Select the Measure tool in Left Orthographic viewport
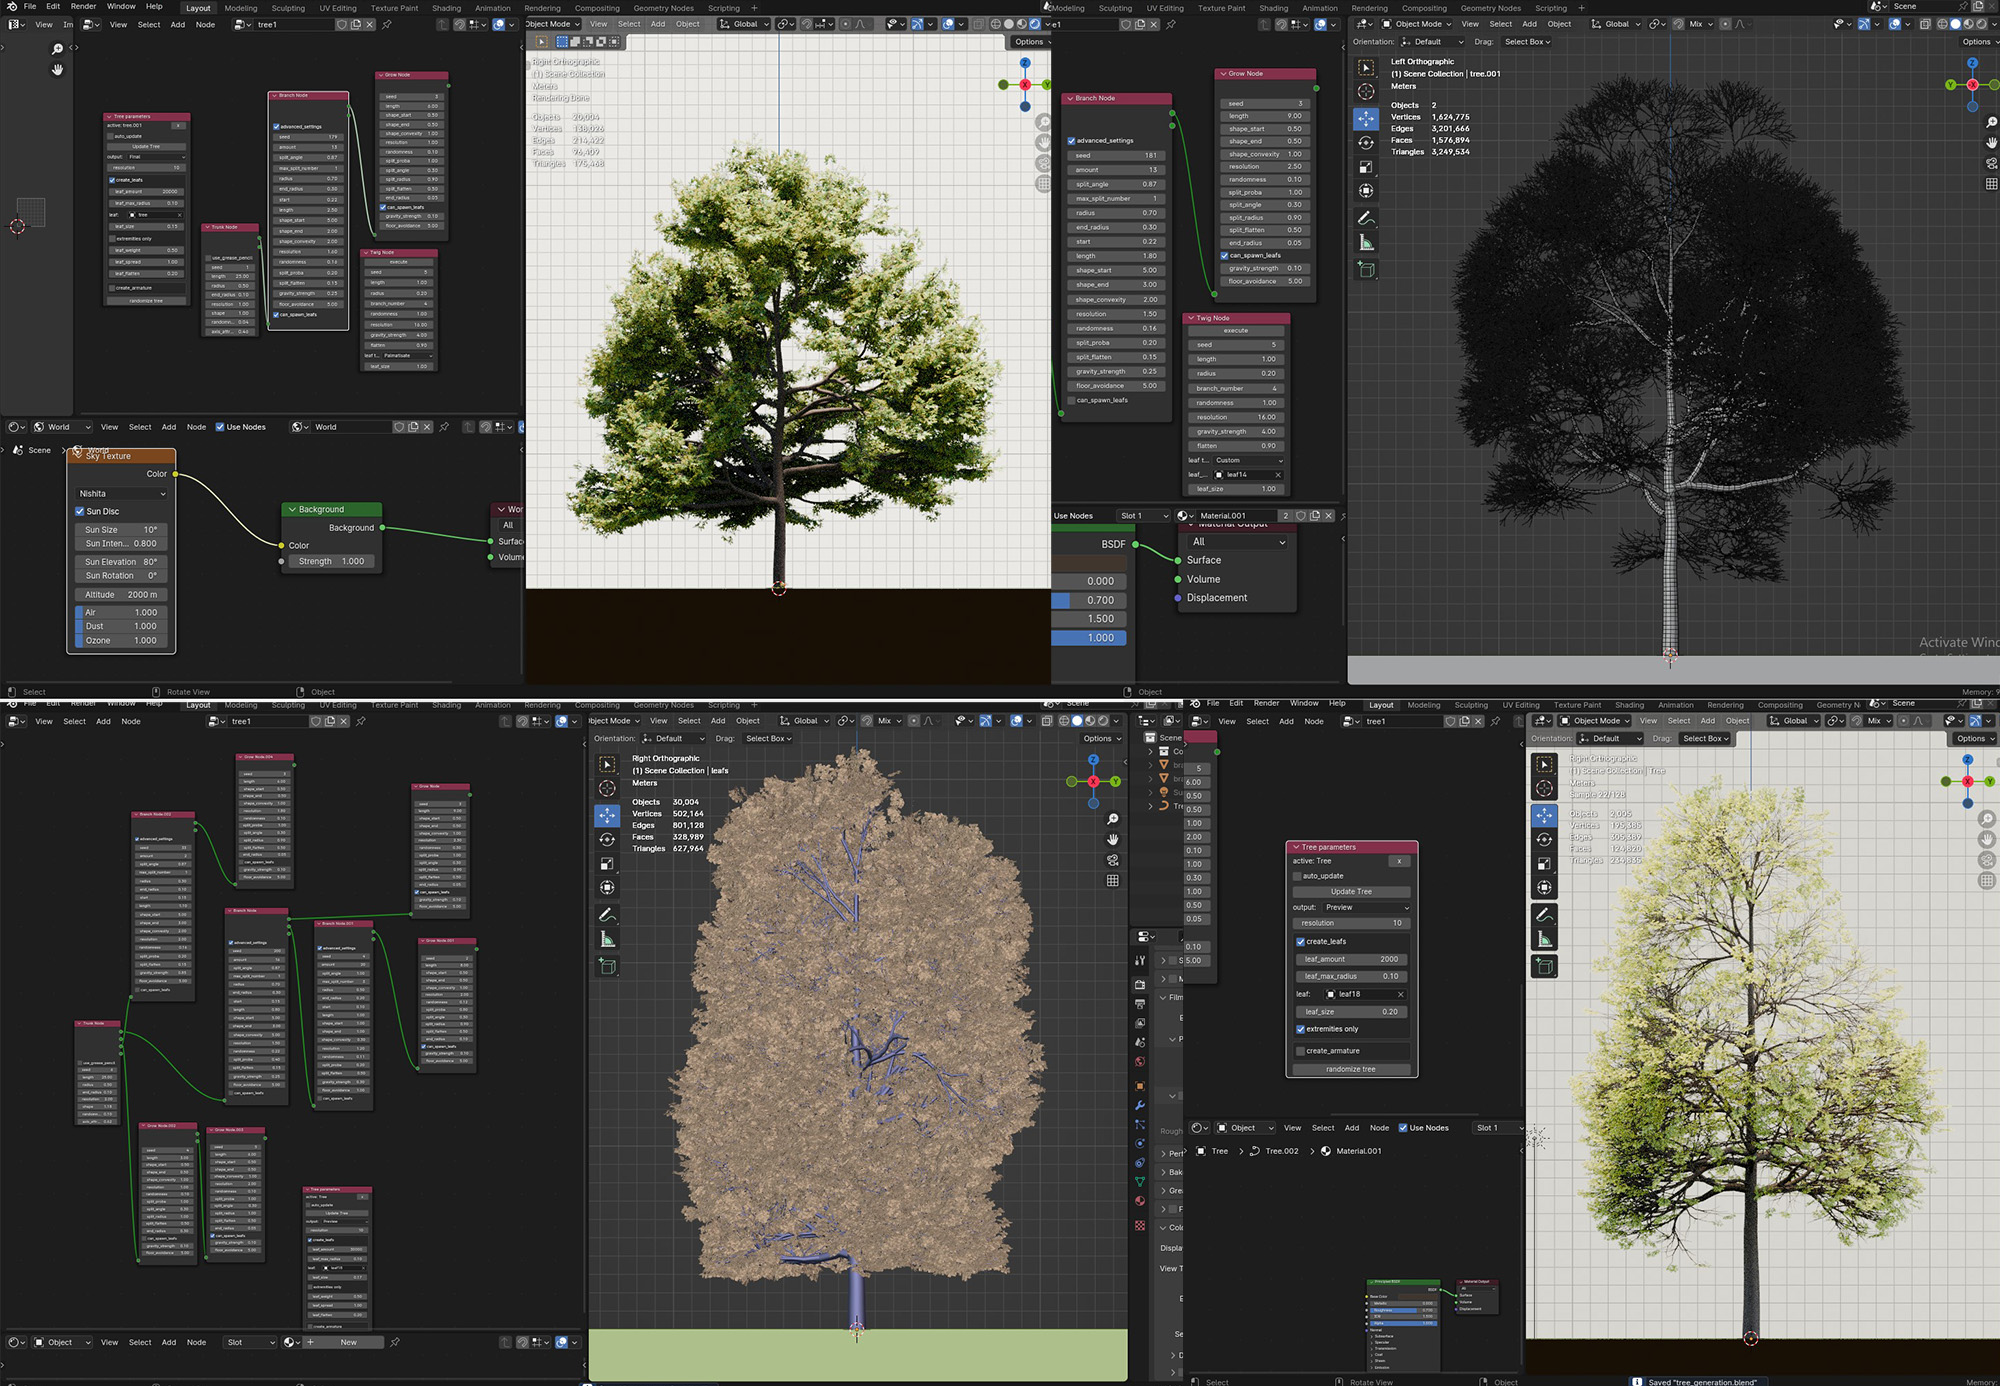This screenshot has height=1386, width=2000. pyautogui.click(x=1366, y=243)
